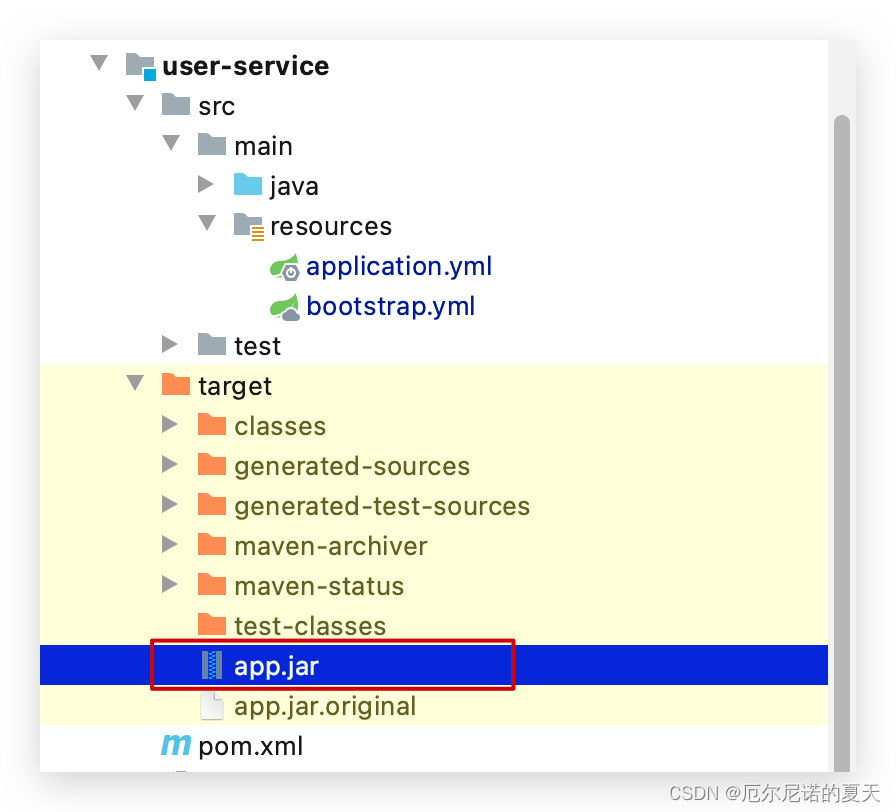The height and width of the screenshot is (812, 896).
Task: Click the user-service module icon
Action: [x=140, y=64]
